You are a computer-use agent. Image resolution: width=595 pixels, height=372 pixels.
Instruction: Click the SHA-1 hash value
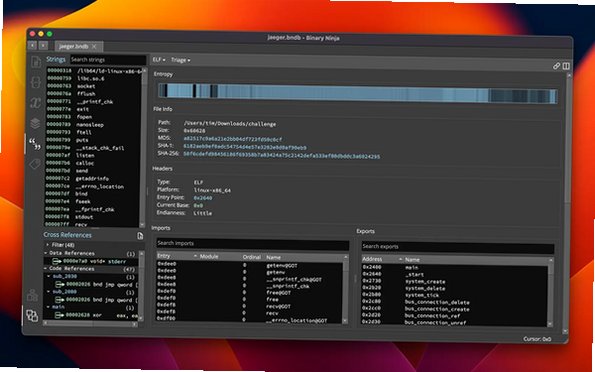click(x=245, y=147)
